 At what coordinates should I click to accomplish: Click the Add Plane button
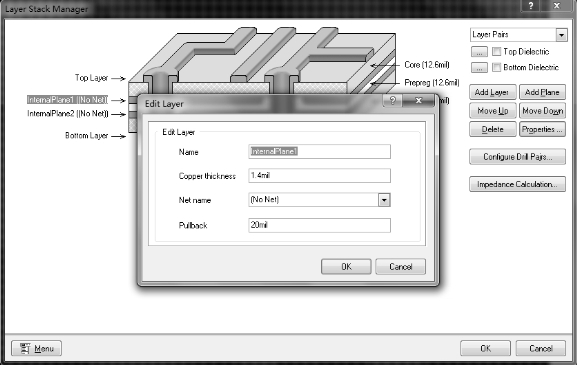pyautogui.click(x=542, y=92)
